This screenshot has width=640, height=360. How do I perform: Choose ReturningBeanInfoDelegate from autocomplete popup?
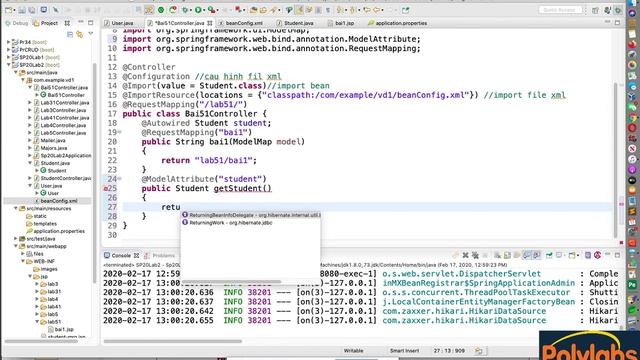[x=251, y=215]
